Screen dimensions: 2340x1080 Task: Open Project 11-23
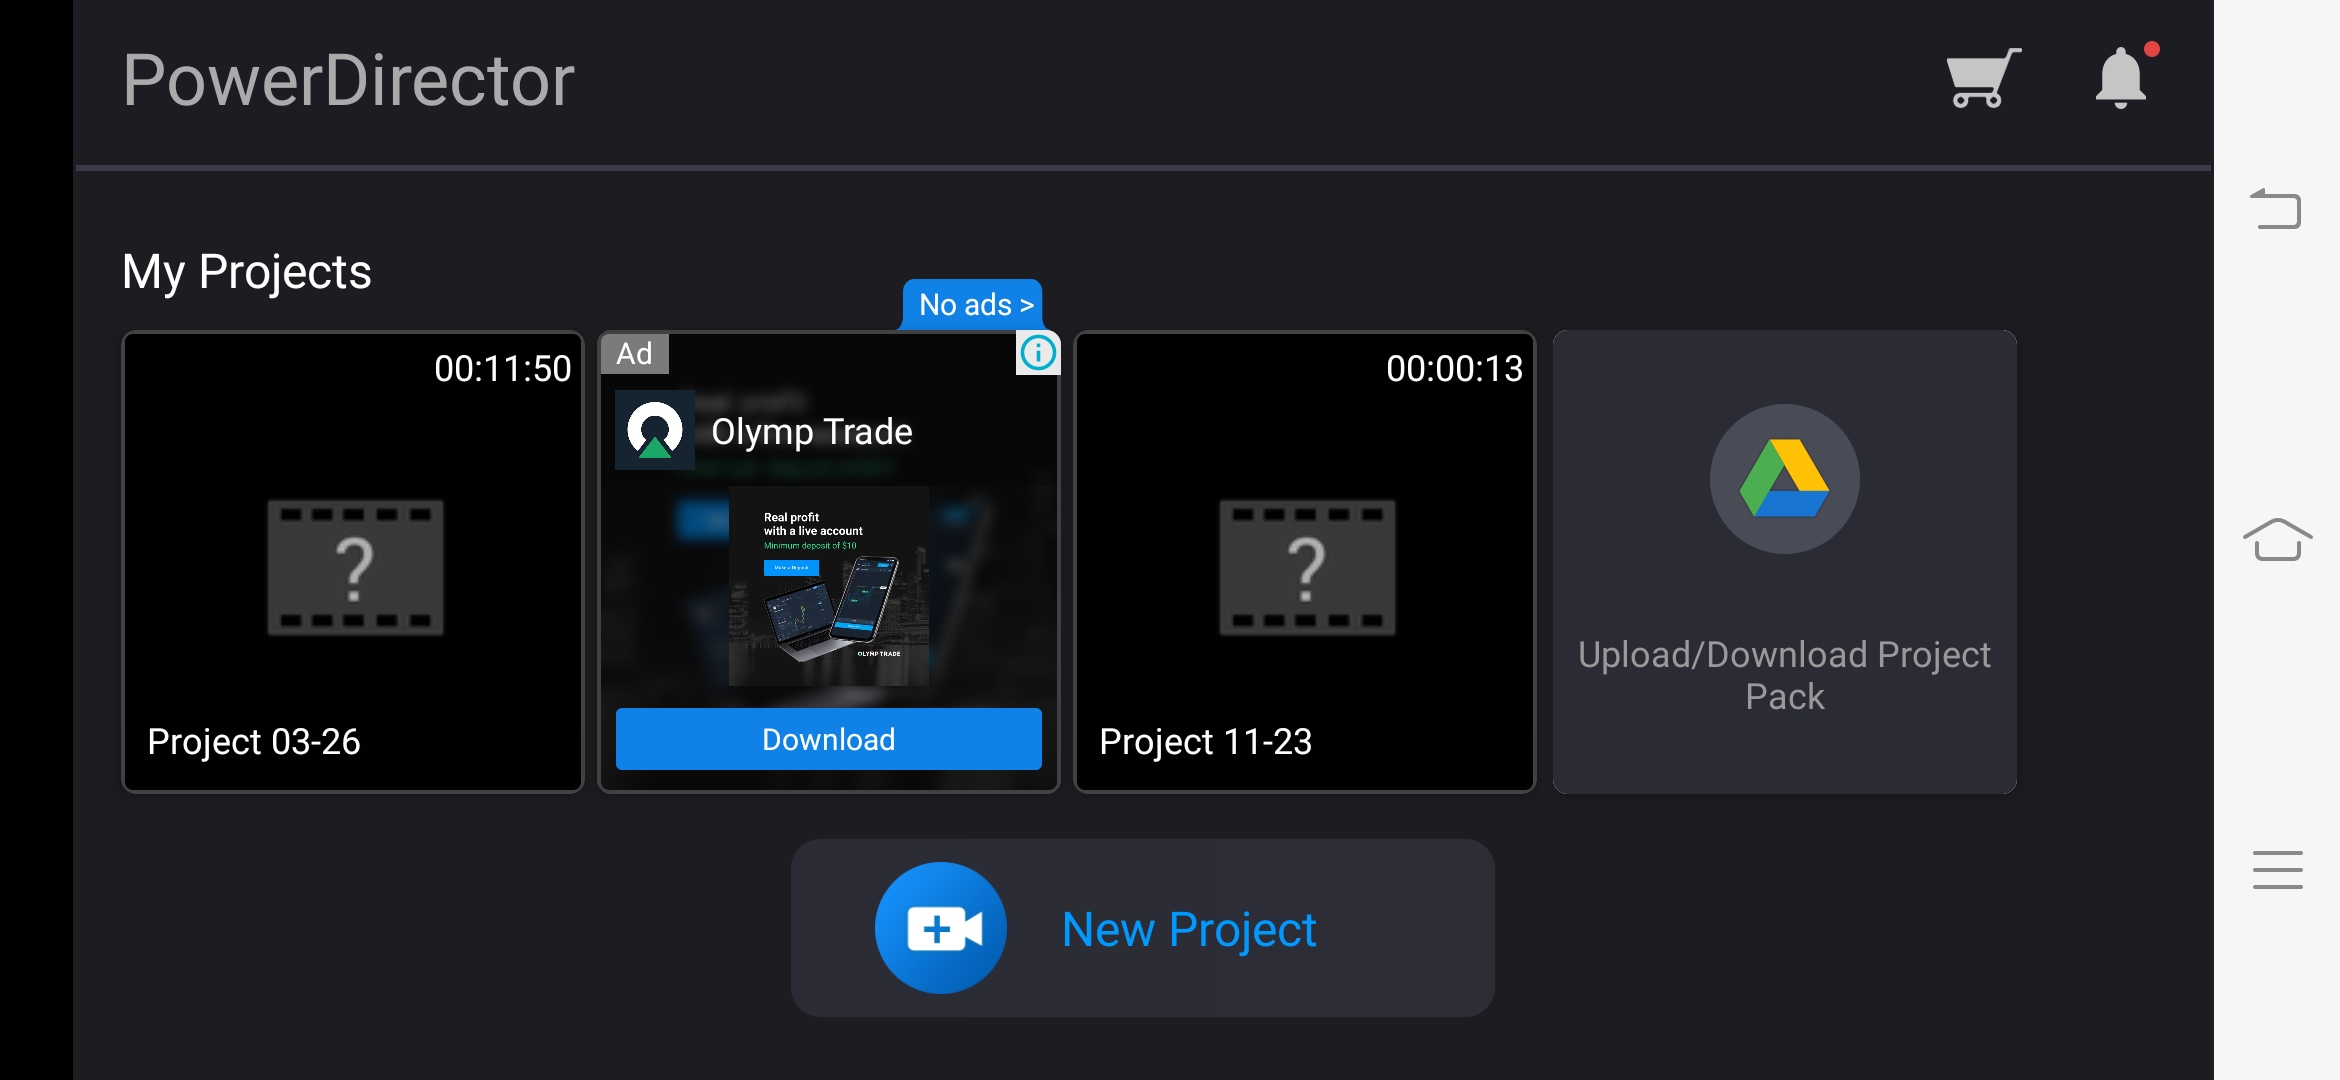[x=1305, y=562]
